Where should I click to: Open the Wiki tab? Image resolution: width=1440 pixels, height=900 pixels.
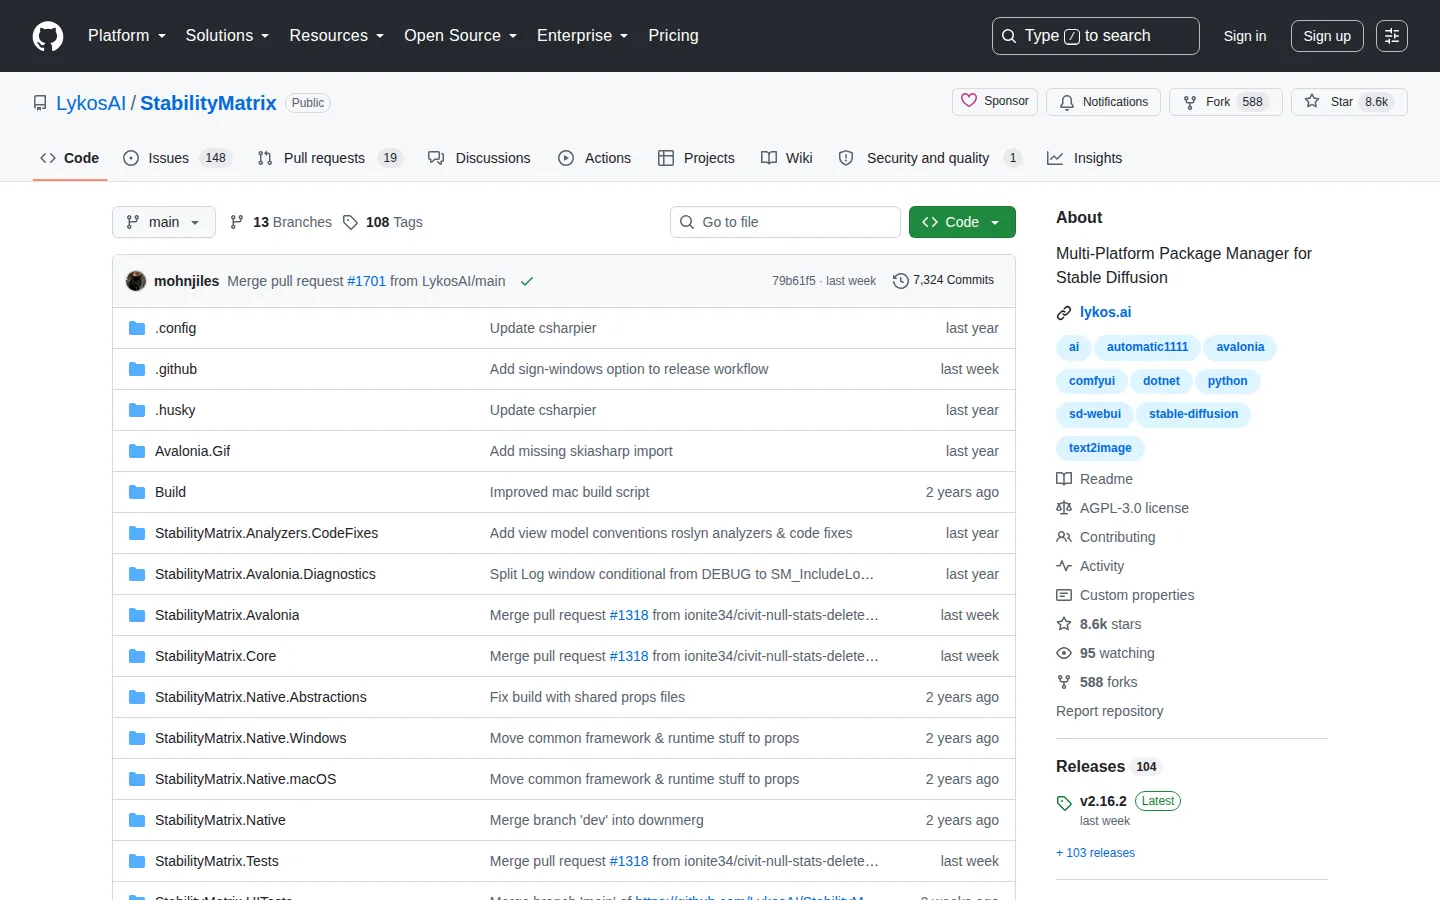[787, 158]
